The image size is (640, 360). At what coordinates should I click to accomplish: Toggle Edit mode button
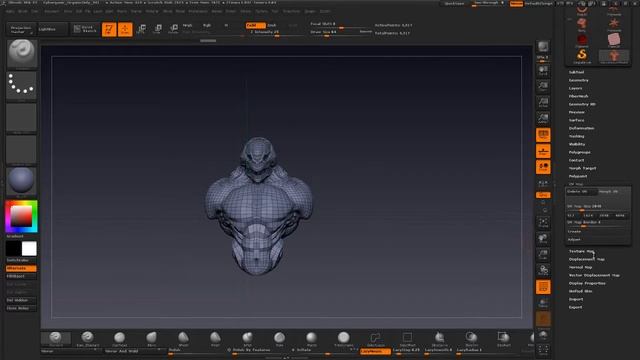coord(109,29)
